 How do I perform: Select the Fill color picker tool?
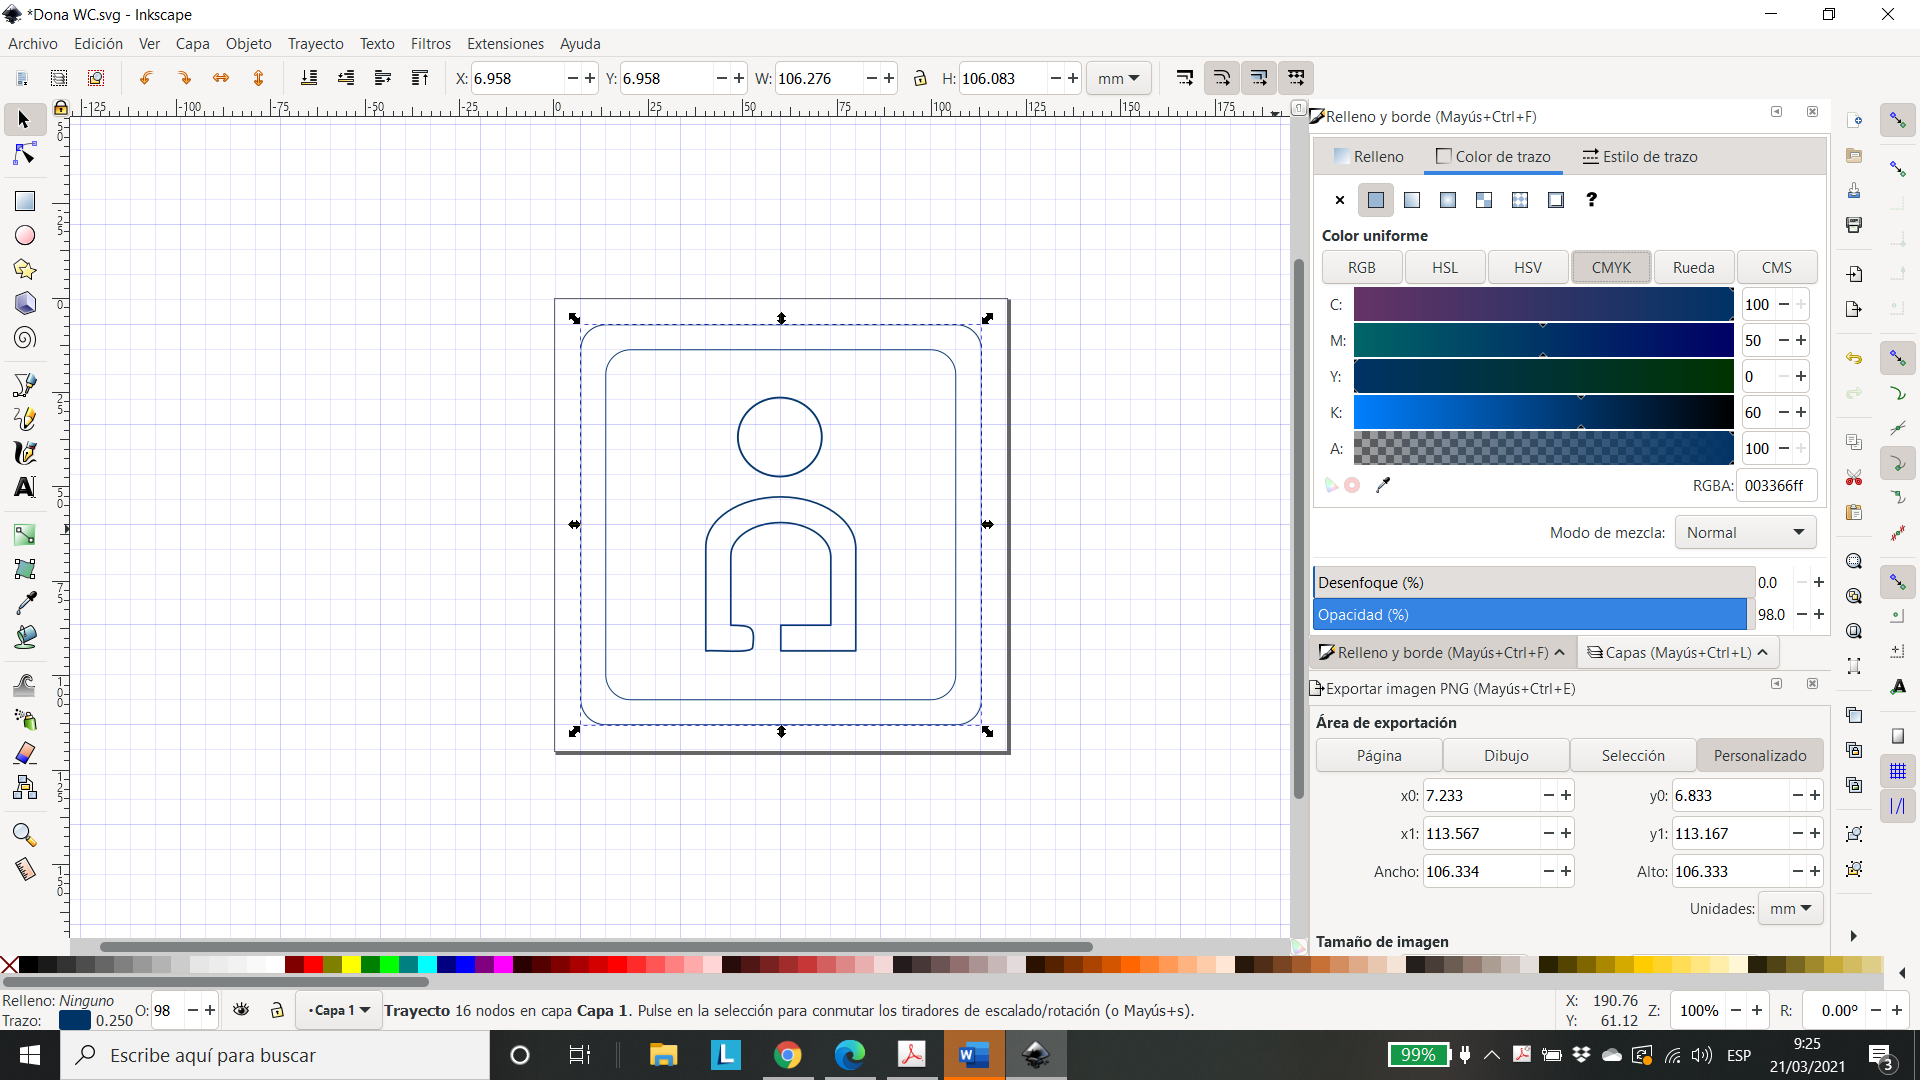(x=1382, y=484)
